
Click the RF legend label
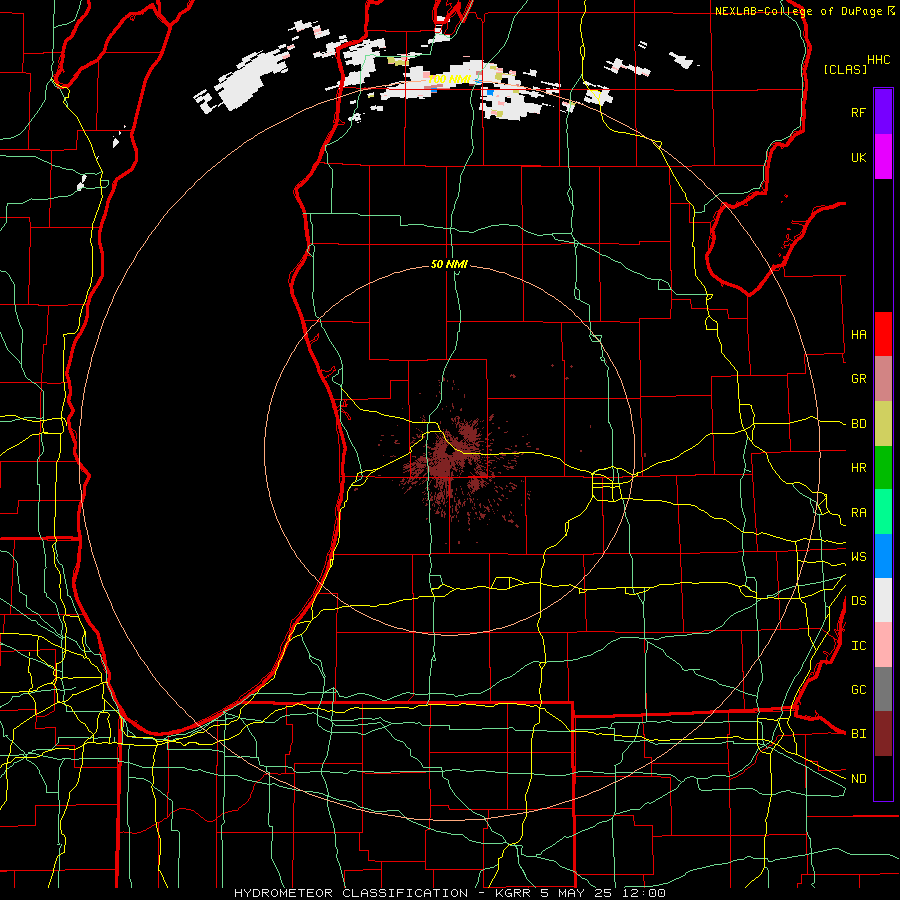(858, 112)
